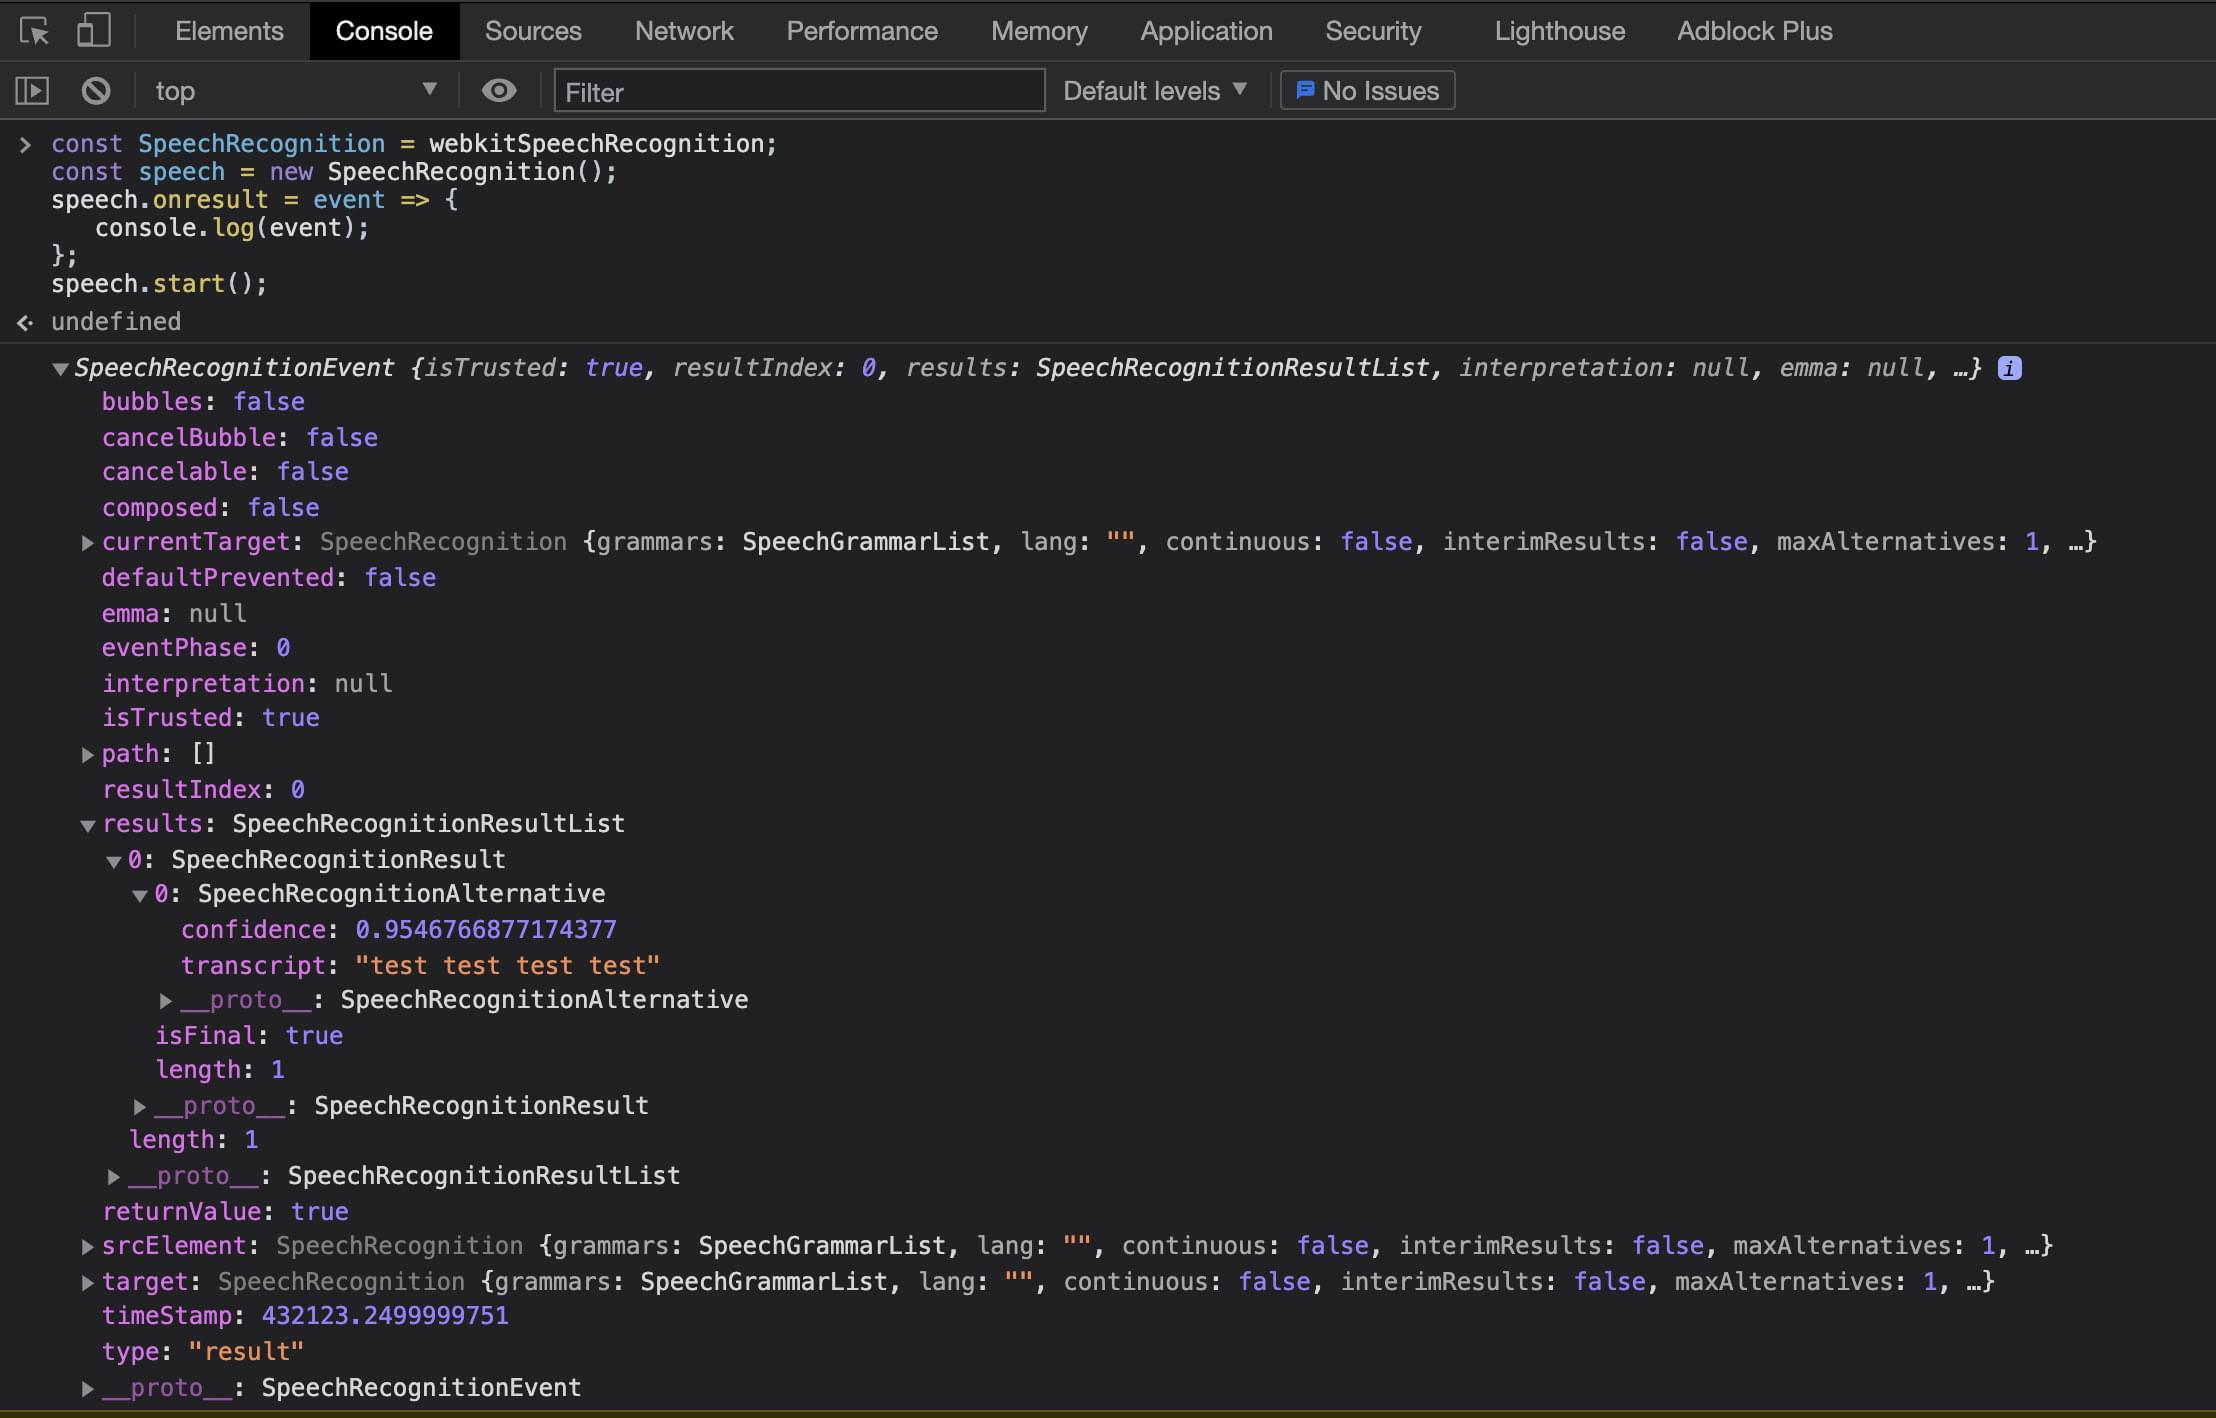Open the Elements panel
The width and height of the screenshot is (2216, 1418).
pyautogui.click(x=228, y=30)
